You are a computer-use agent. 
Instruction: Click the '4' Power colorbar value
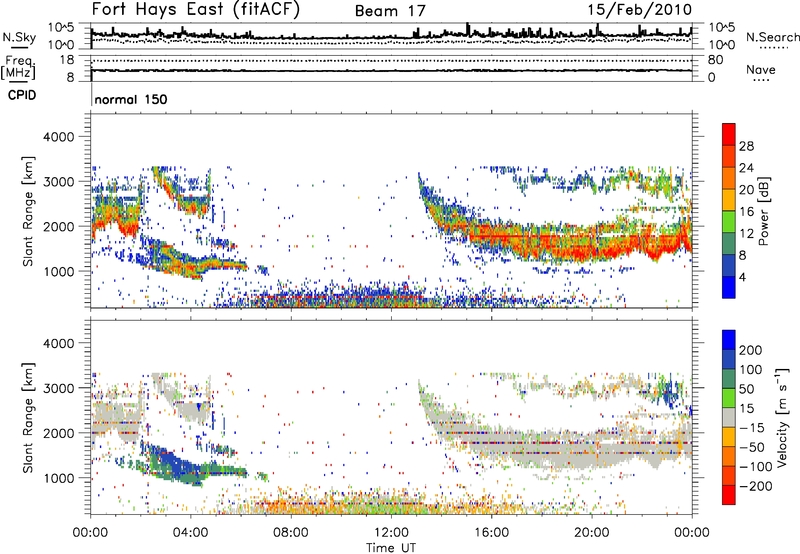click(743, 278)
